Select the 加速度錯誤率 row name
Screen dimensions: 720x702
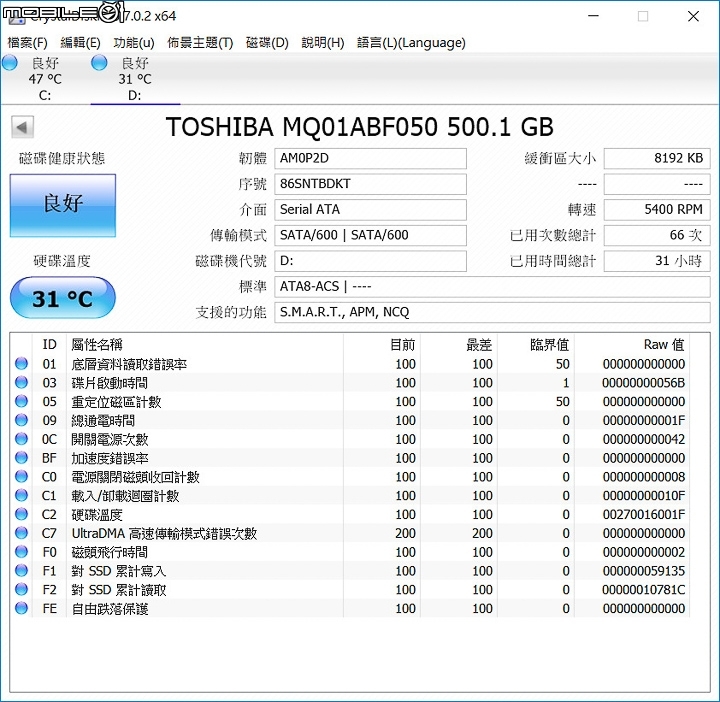110,459
